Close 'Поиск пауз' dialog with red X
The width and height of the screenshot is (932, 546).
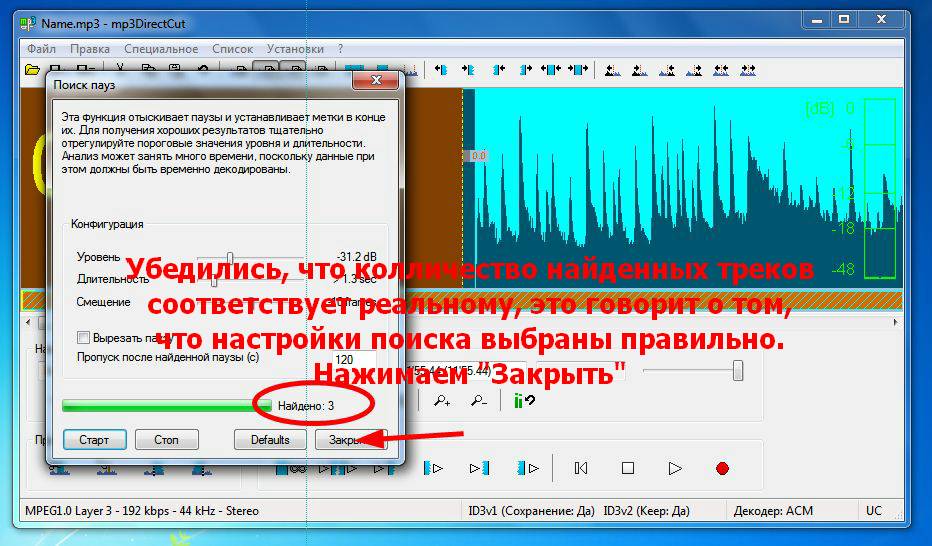coord(376,80)
